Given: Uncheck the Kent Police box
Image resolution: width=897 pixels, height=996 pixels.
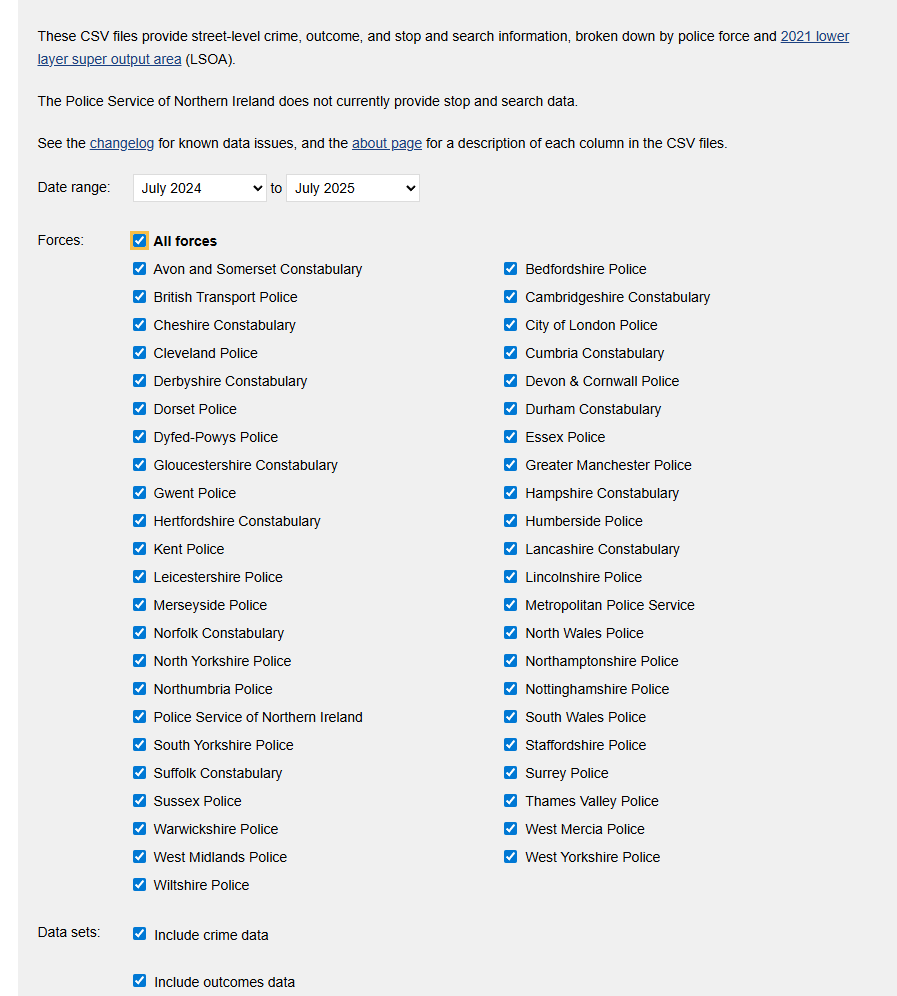Looking at the screenshot, I should point(139,549).
